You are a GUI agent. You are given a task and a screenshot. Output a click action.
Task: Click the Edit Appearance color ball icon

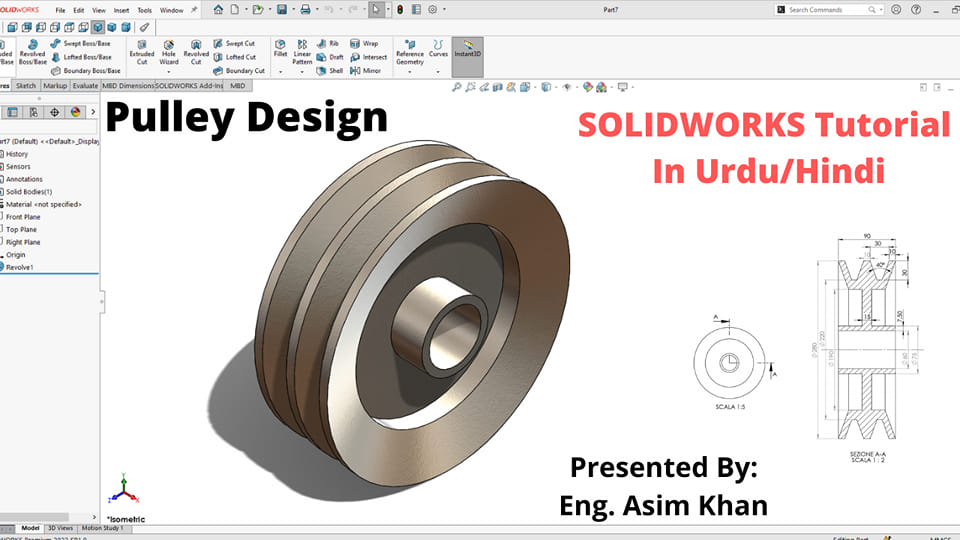(588, 87)
